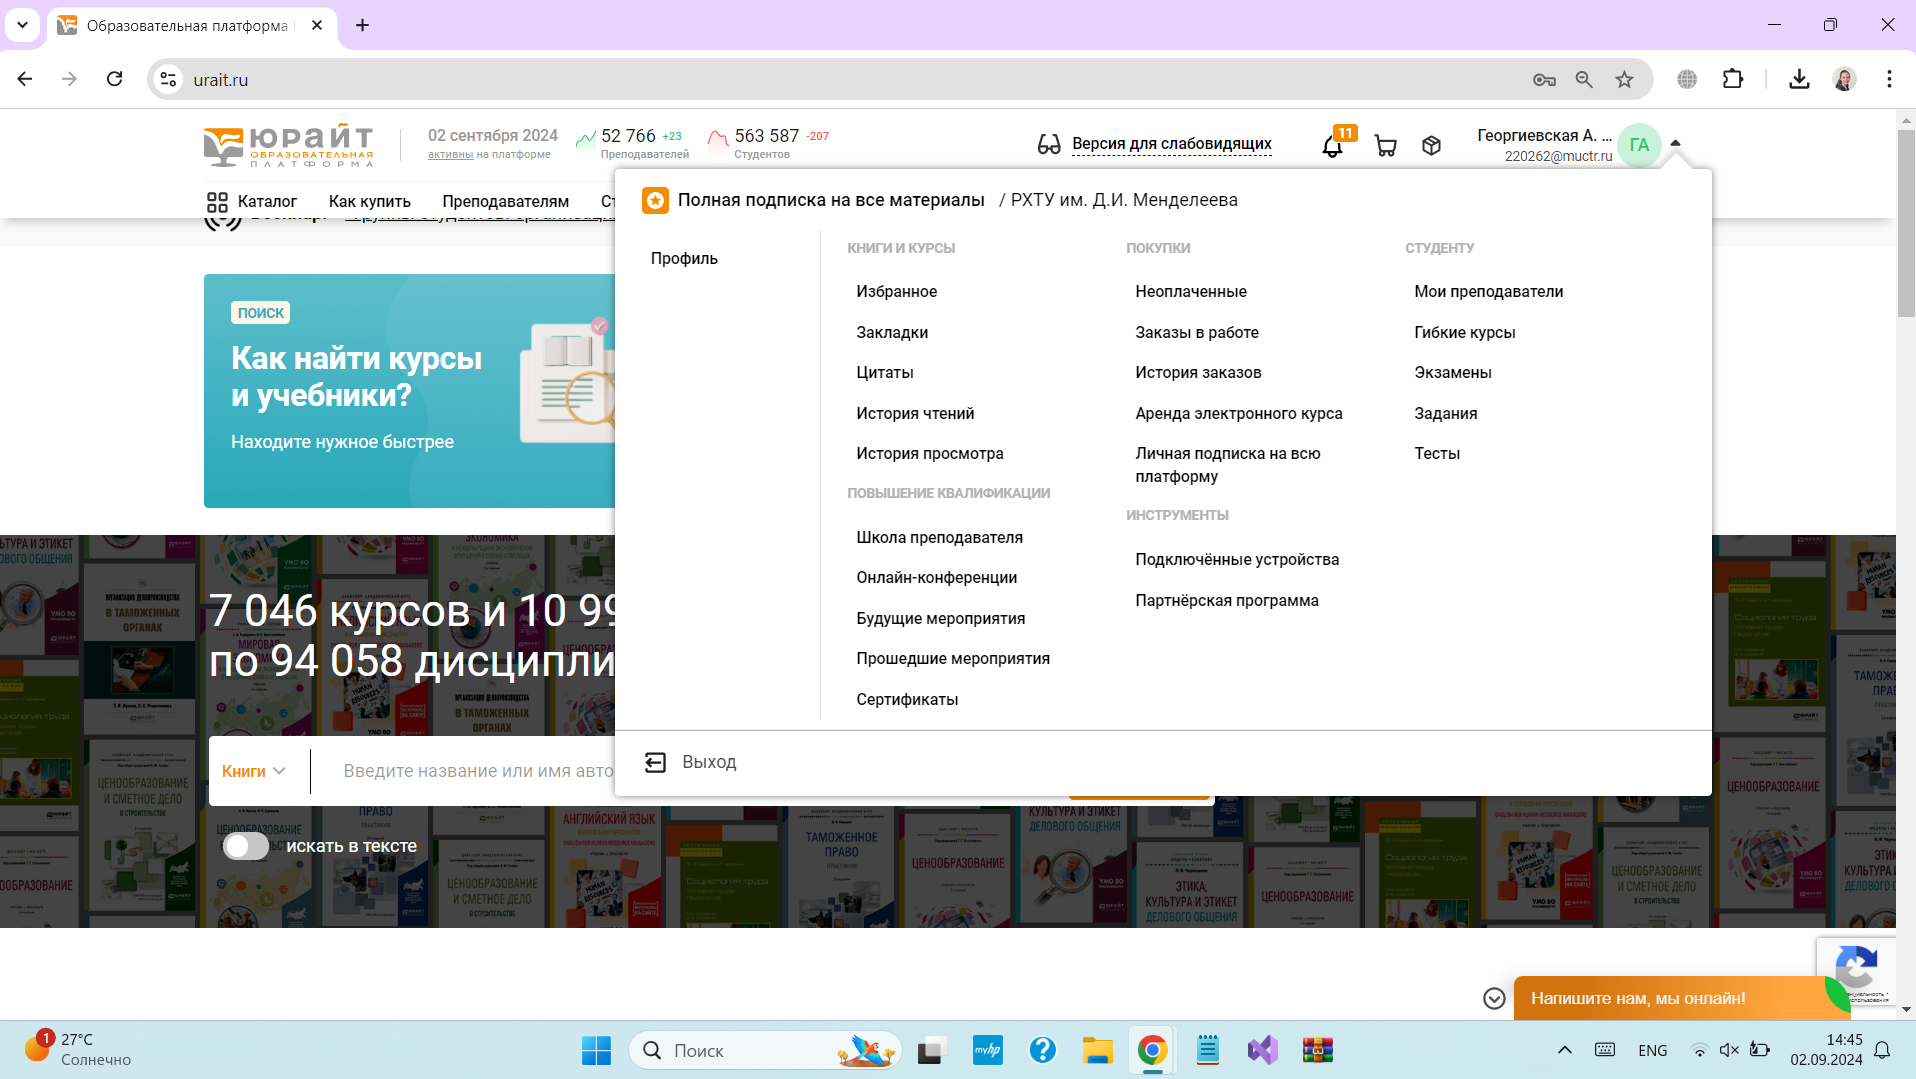Open Заказы в работе
Screen dimensions: 1916x1079
(1197, 332)
